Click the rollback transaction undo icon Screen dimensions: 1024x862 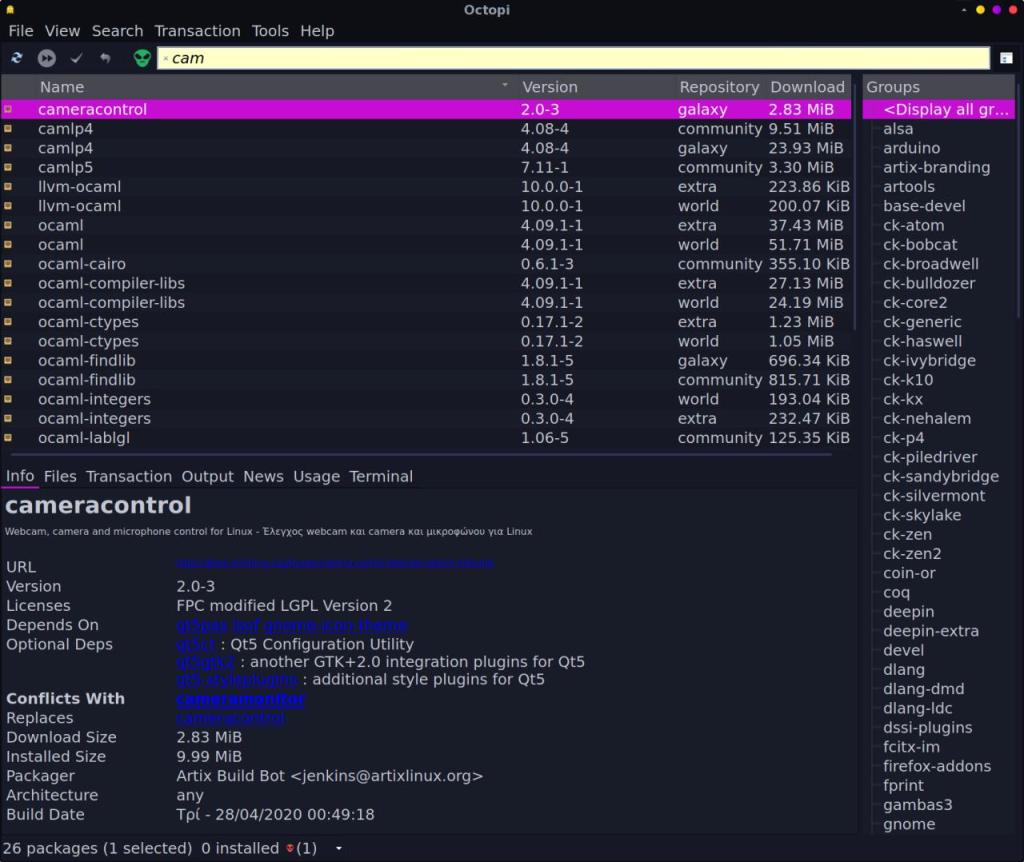click(105, 58)
